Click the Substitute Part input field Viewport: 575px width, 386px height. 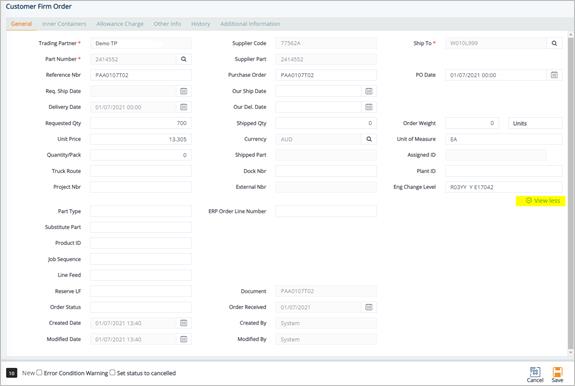(141, 227)
